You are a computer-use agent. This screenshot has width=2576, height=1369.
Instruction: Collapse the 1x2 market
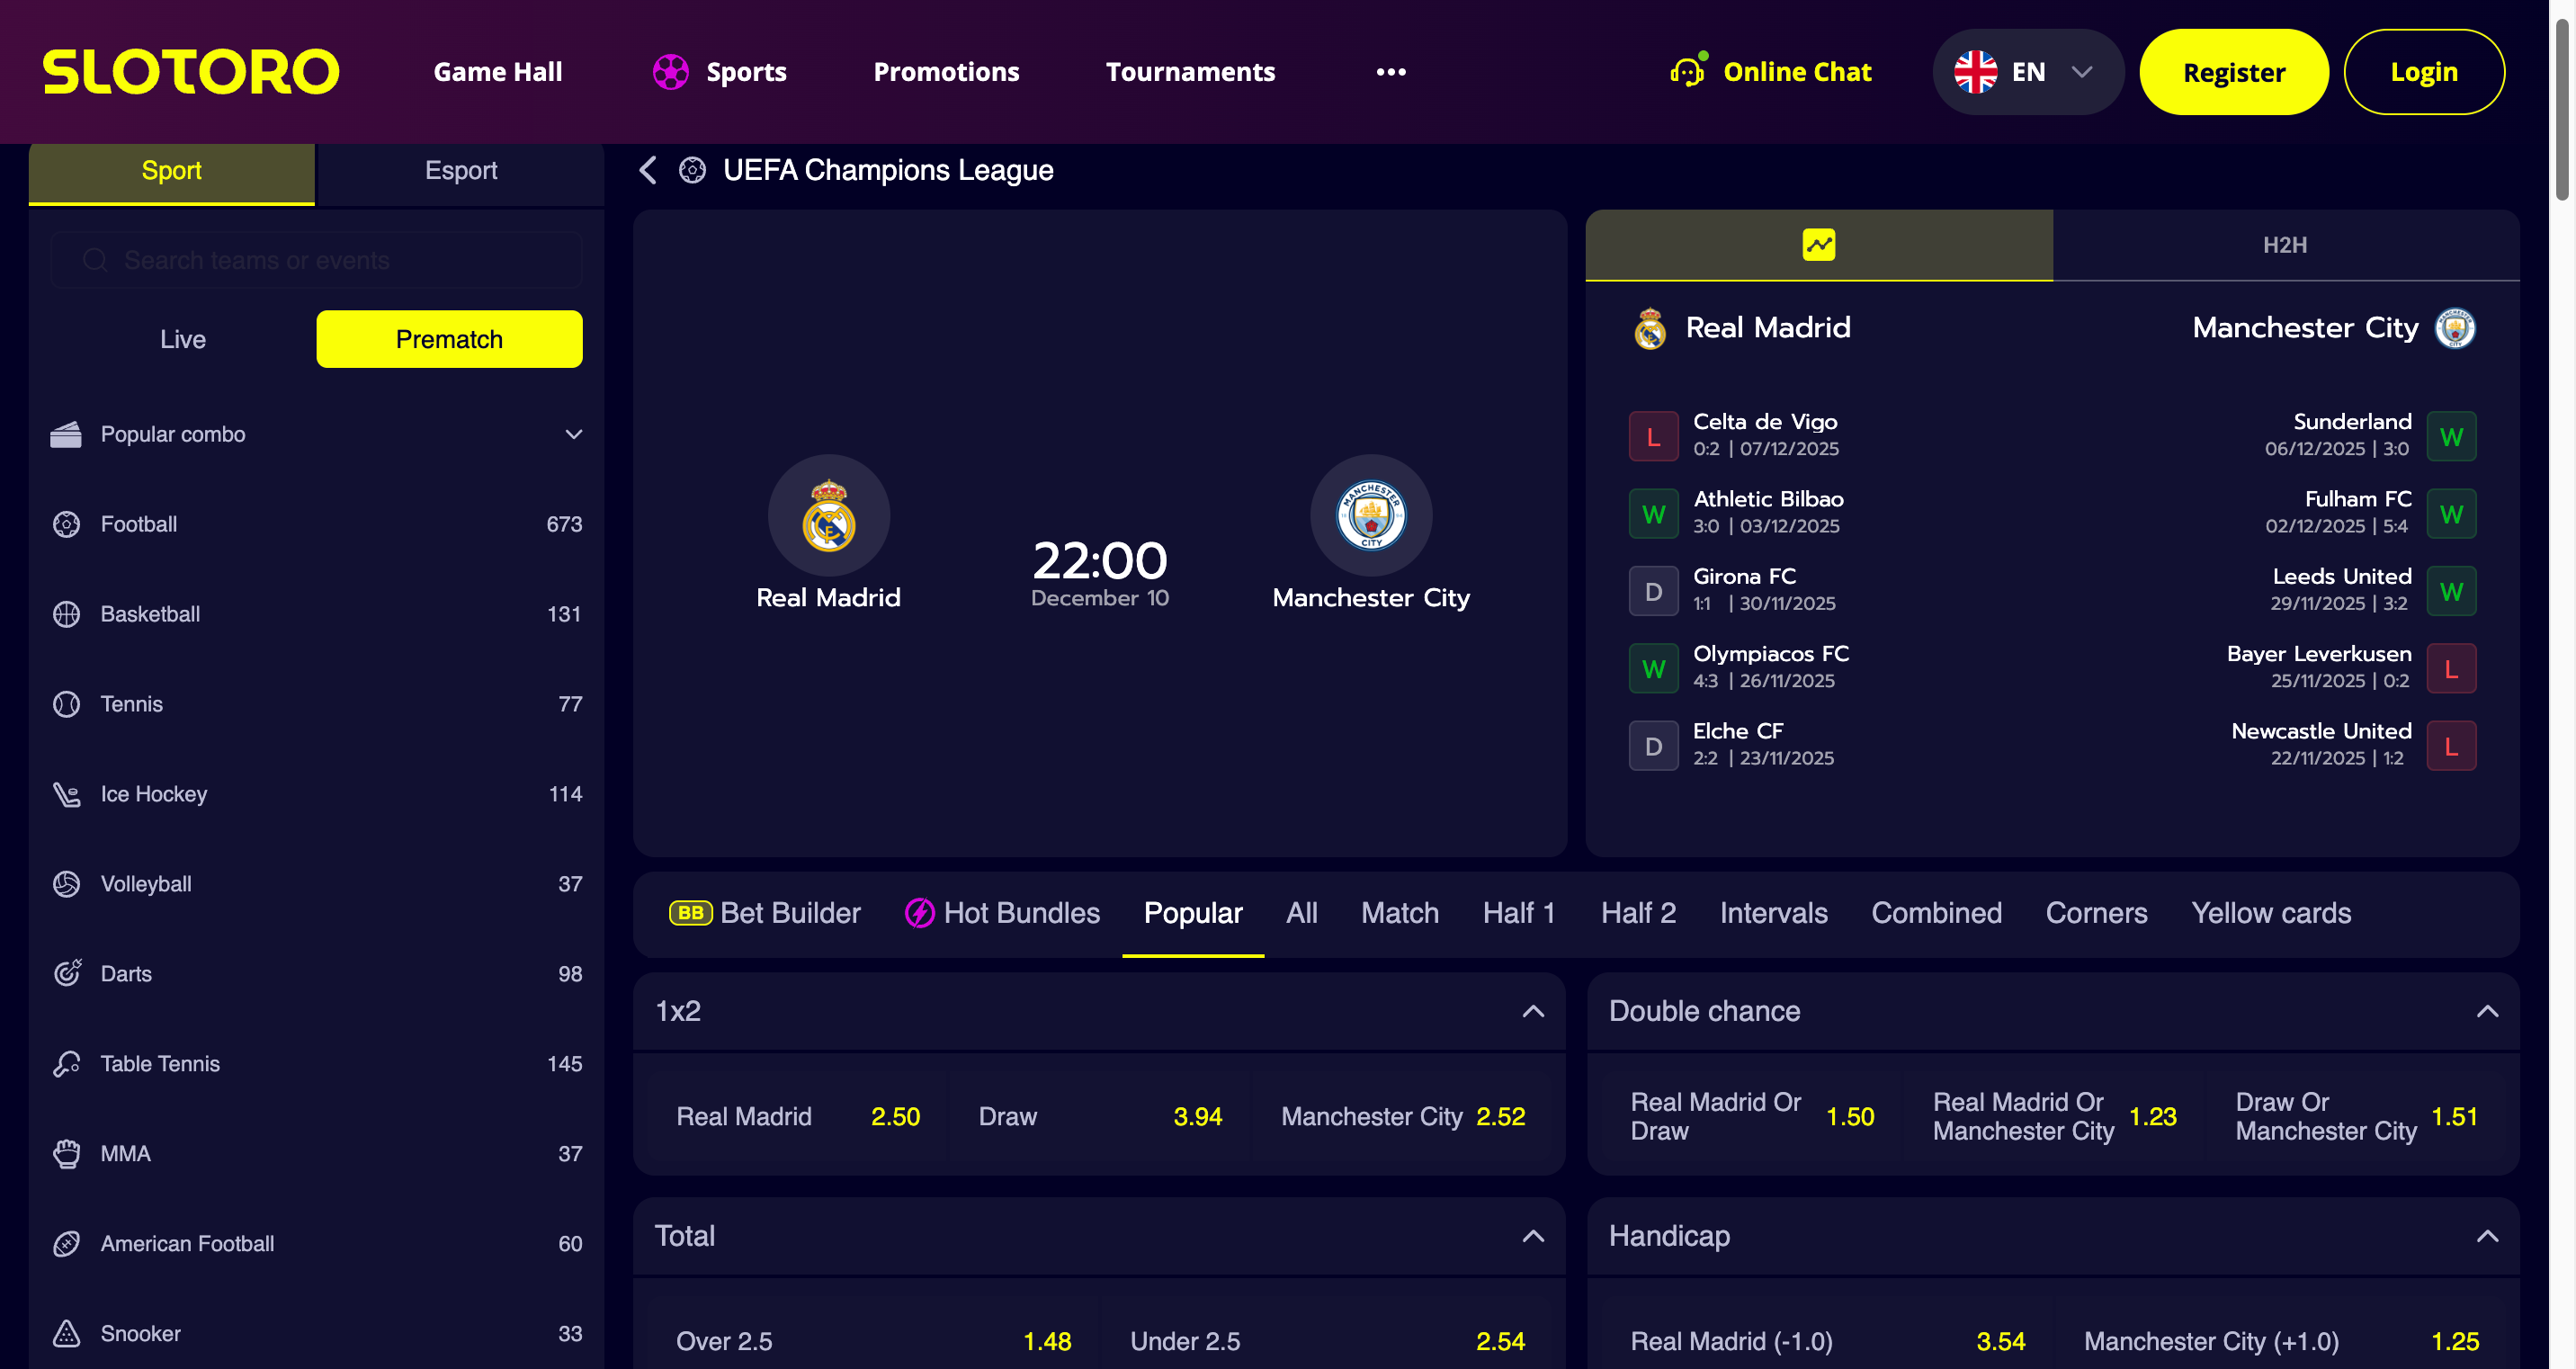[x=1533, y=1011]
